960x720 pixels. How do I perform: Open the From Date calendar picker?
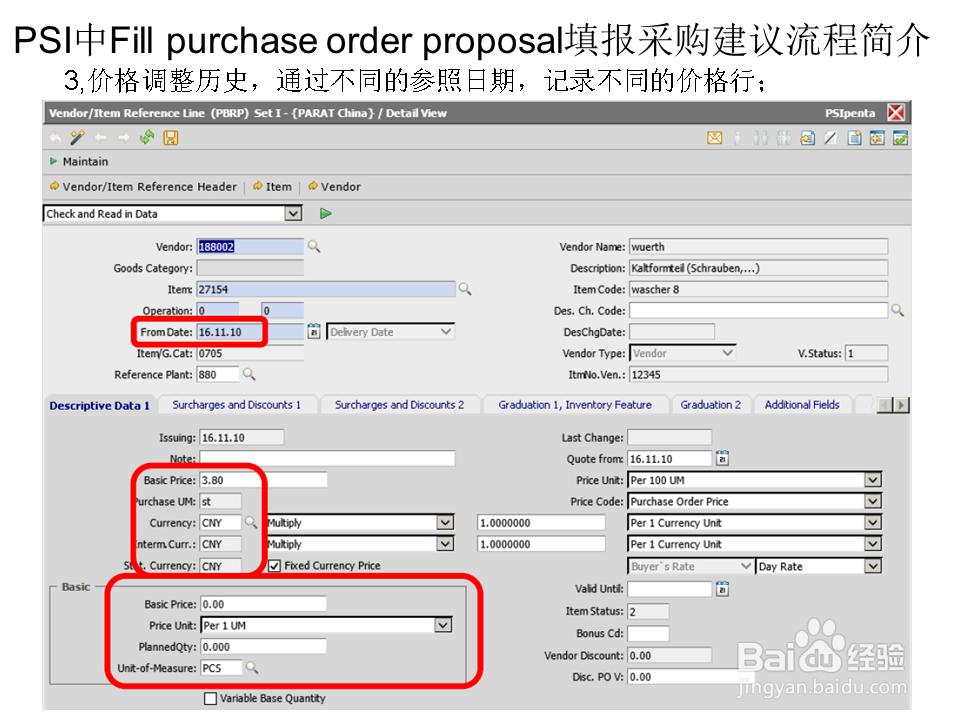315,331
